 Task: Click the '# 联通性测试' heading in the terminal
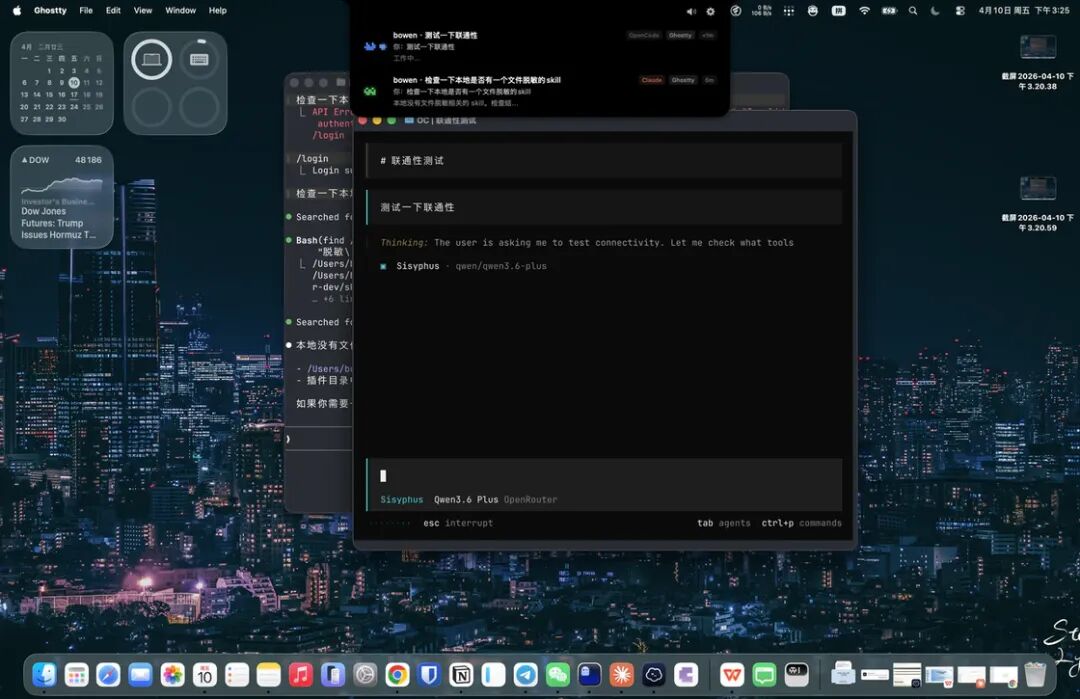click(412, 160)
